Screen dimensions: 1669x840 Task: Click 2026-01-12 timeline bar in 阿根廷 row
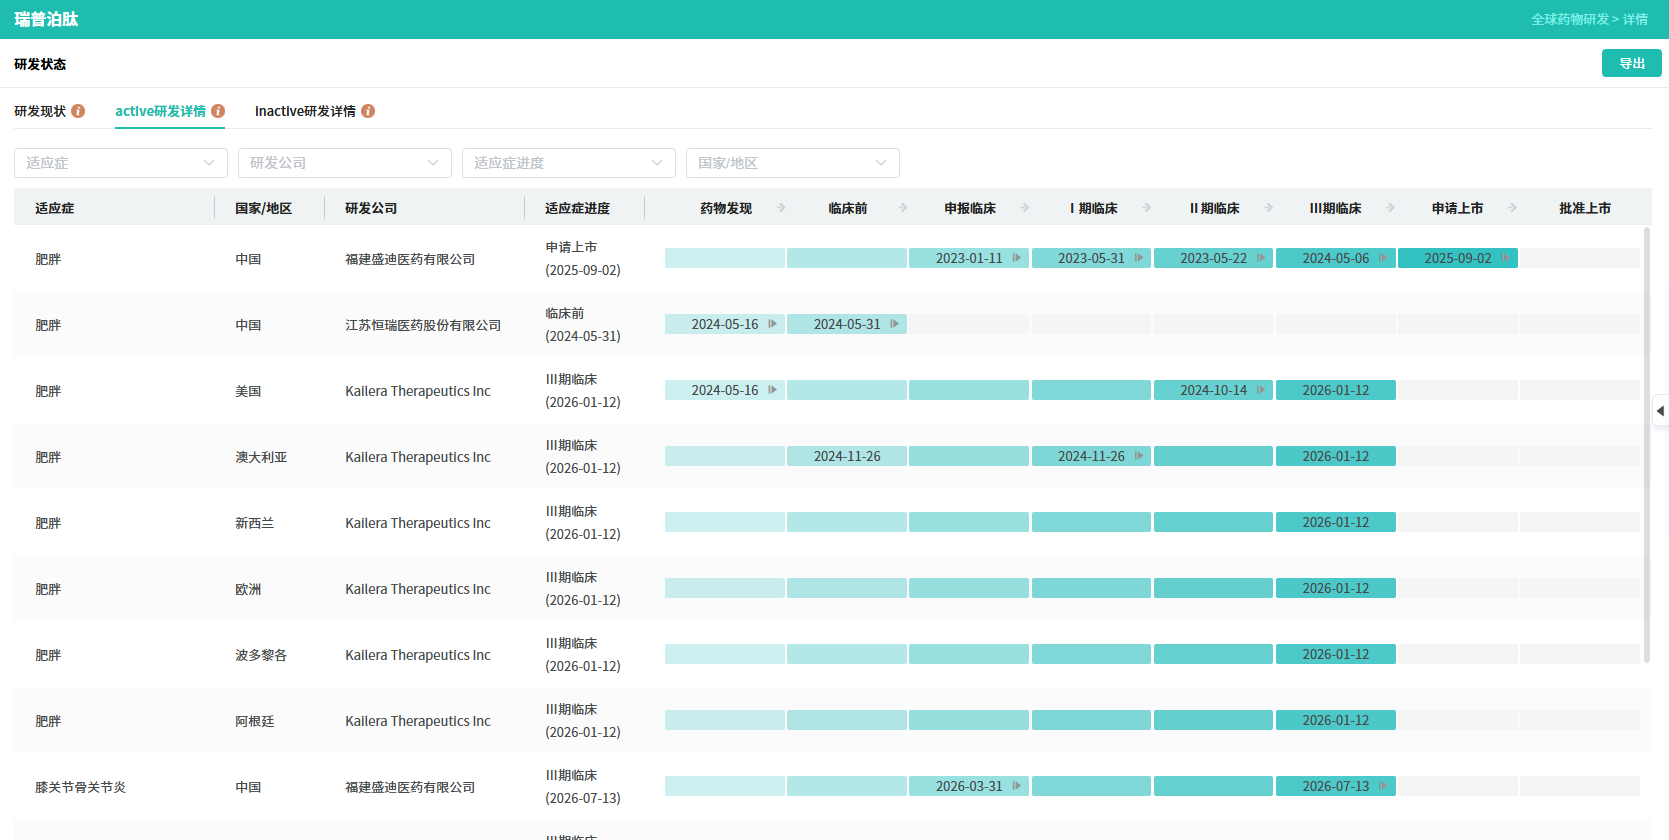(1336, 720)
